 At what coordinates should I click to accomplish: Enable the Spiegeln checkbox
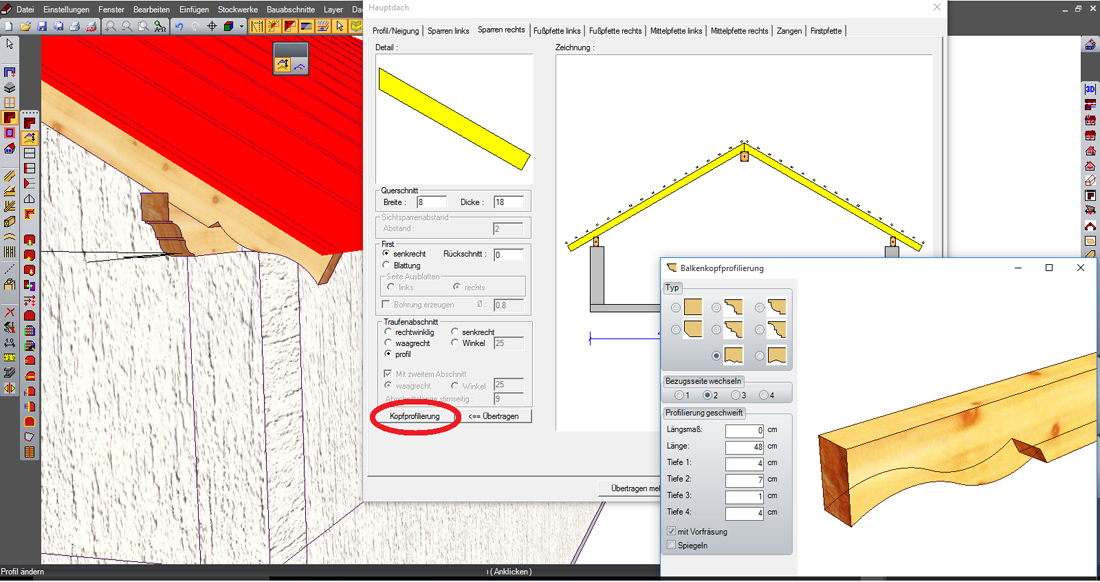coord(671,545)
